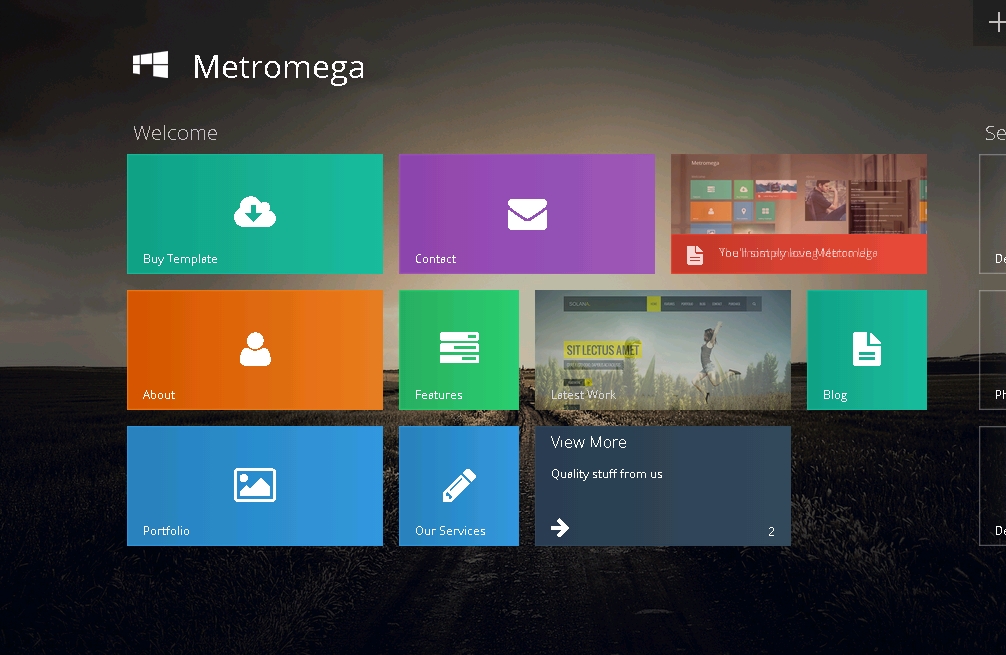The height and width of the screenshot is (655, 1006).
Task: Select the Buy Template label
Action: pyautogui.click(x=180, y=259)
